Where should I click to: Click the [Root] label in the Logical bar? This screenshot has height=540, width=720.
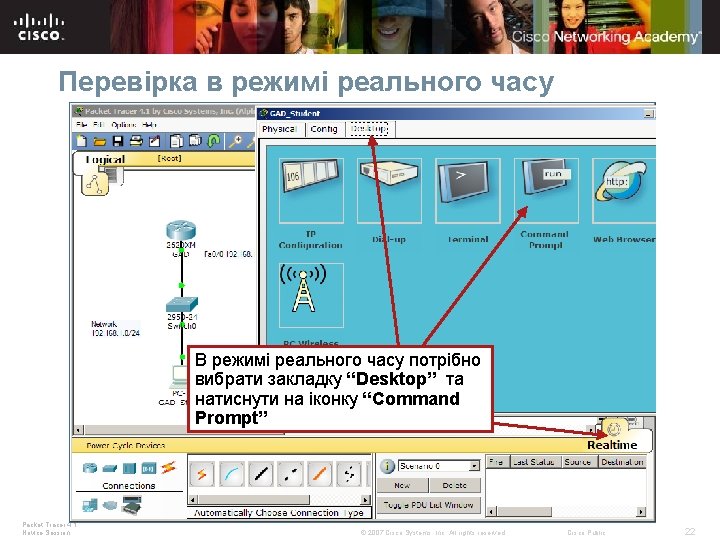pos(169,158)
